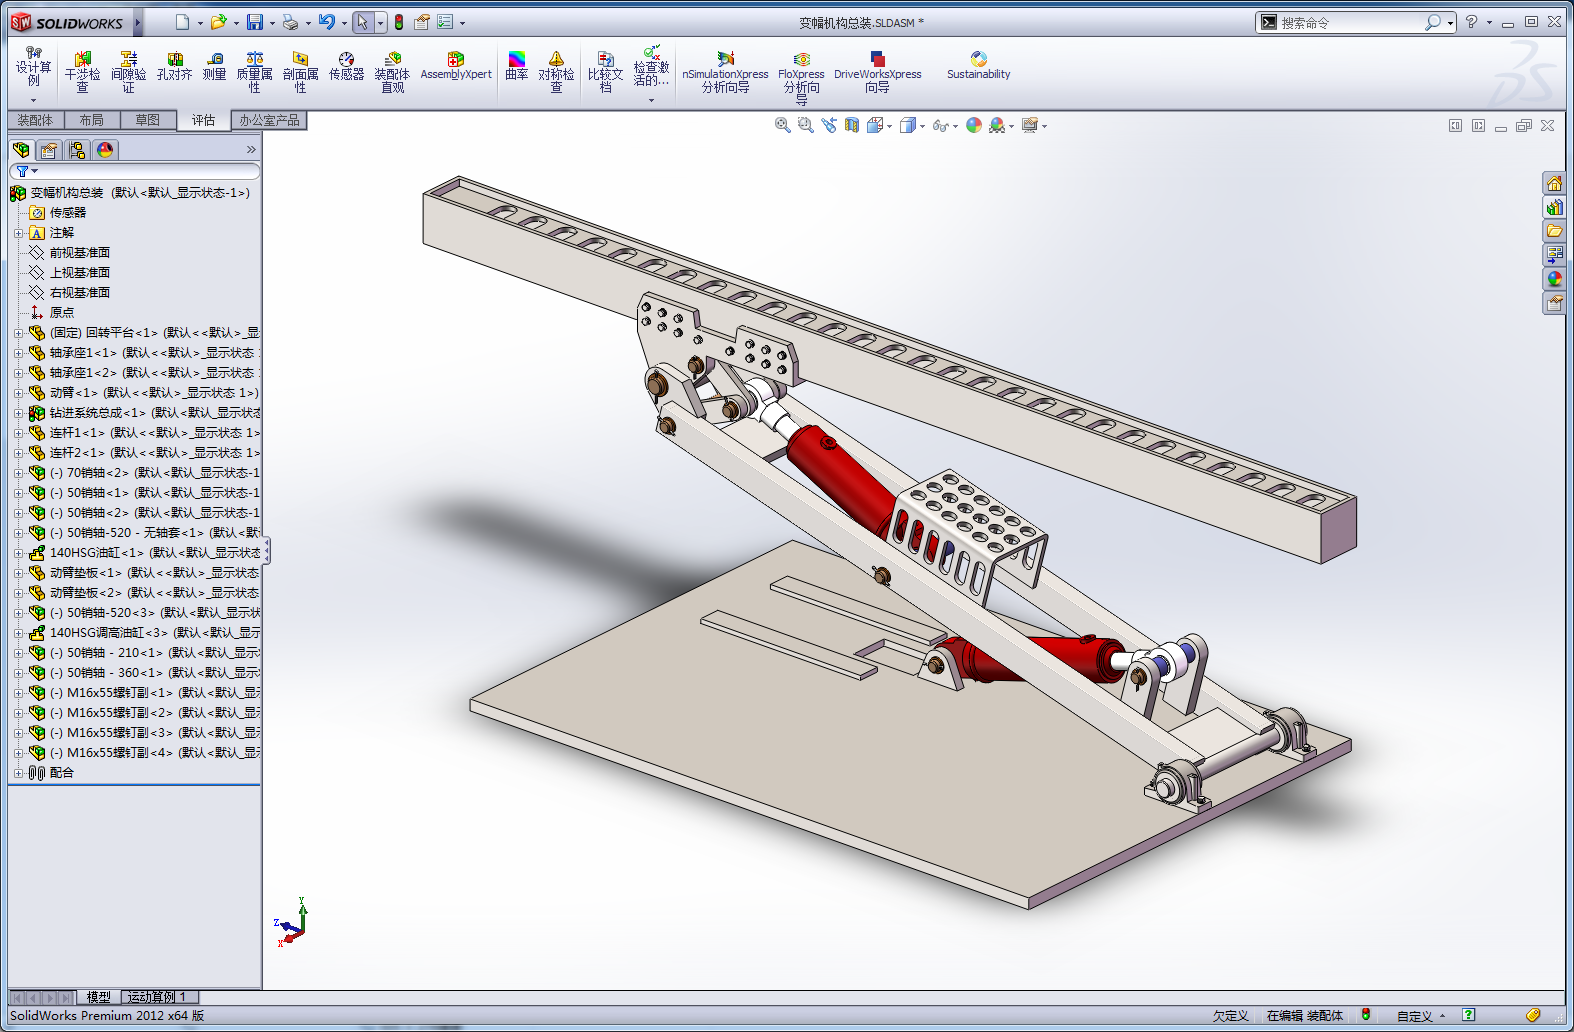The width and height of the screenshot is (1574, 1032).
Task: Show the PropertyManager tab
Action: coord(49,150)
